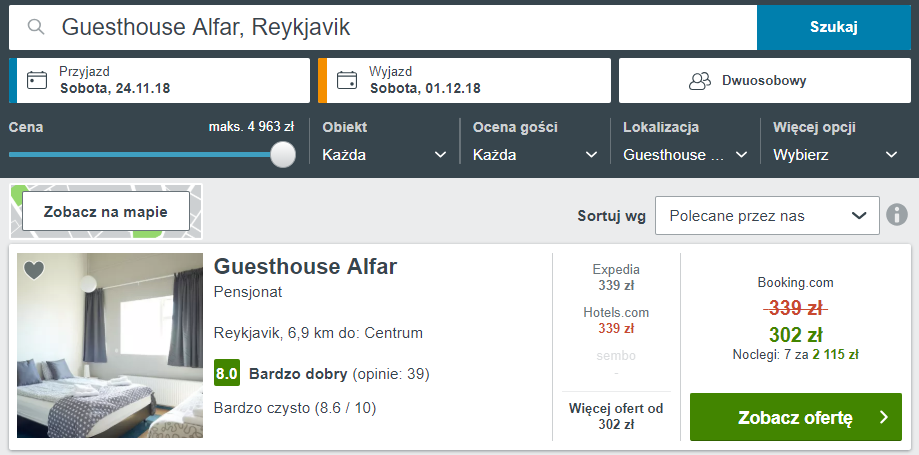Click the magnifying glass search icon

pyautogui.click(x=36, y=27)
